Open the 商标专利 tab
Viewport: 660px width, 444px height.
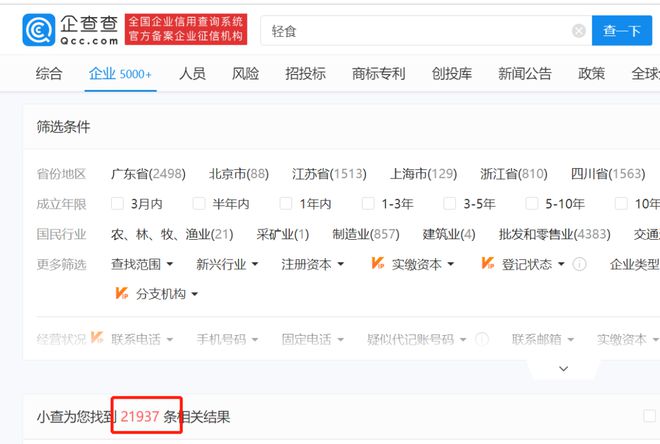coord(378,74)
